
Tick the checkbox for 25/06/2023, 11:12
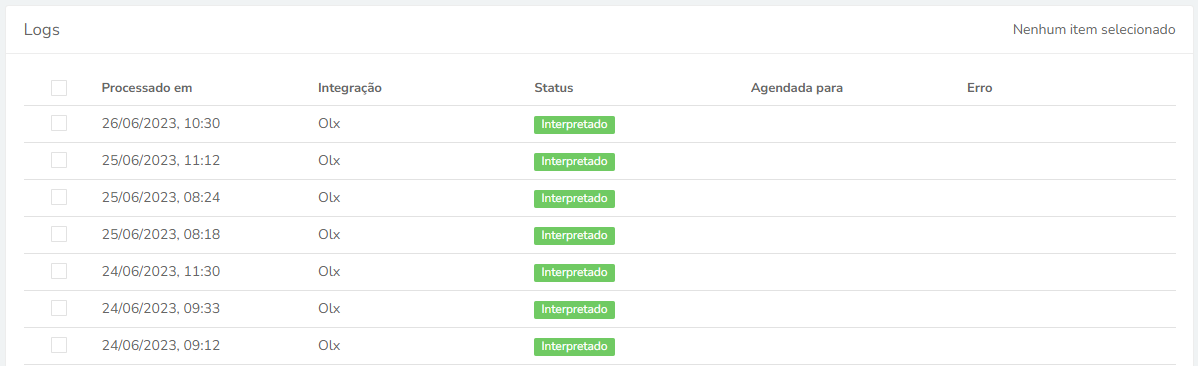[59, 160]
